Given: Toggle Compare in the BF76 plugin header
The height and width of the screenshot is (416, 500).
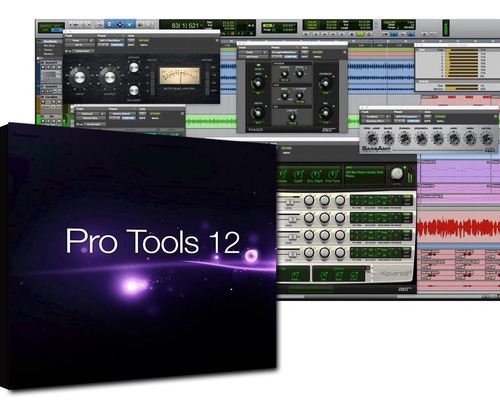Looking at the screenshot, I should click(x=117, y=45).
